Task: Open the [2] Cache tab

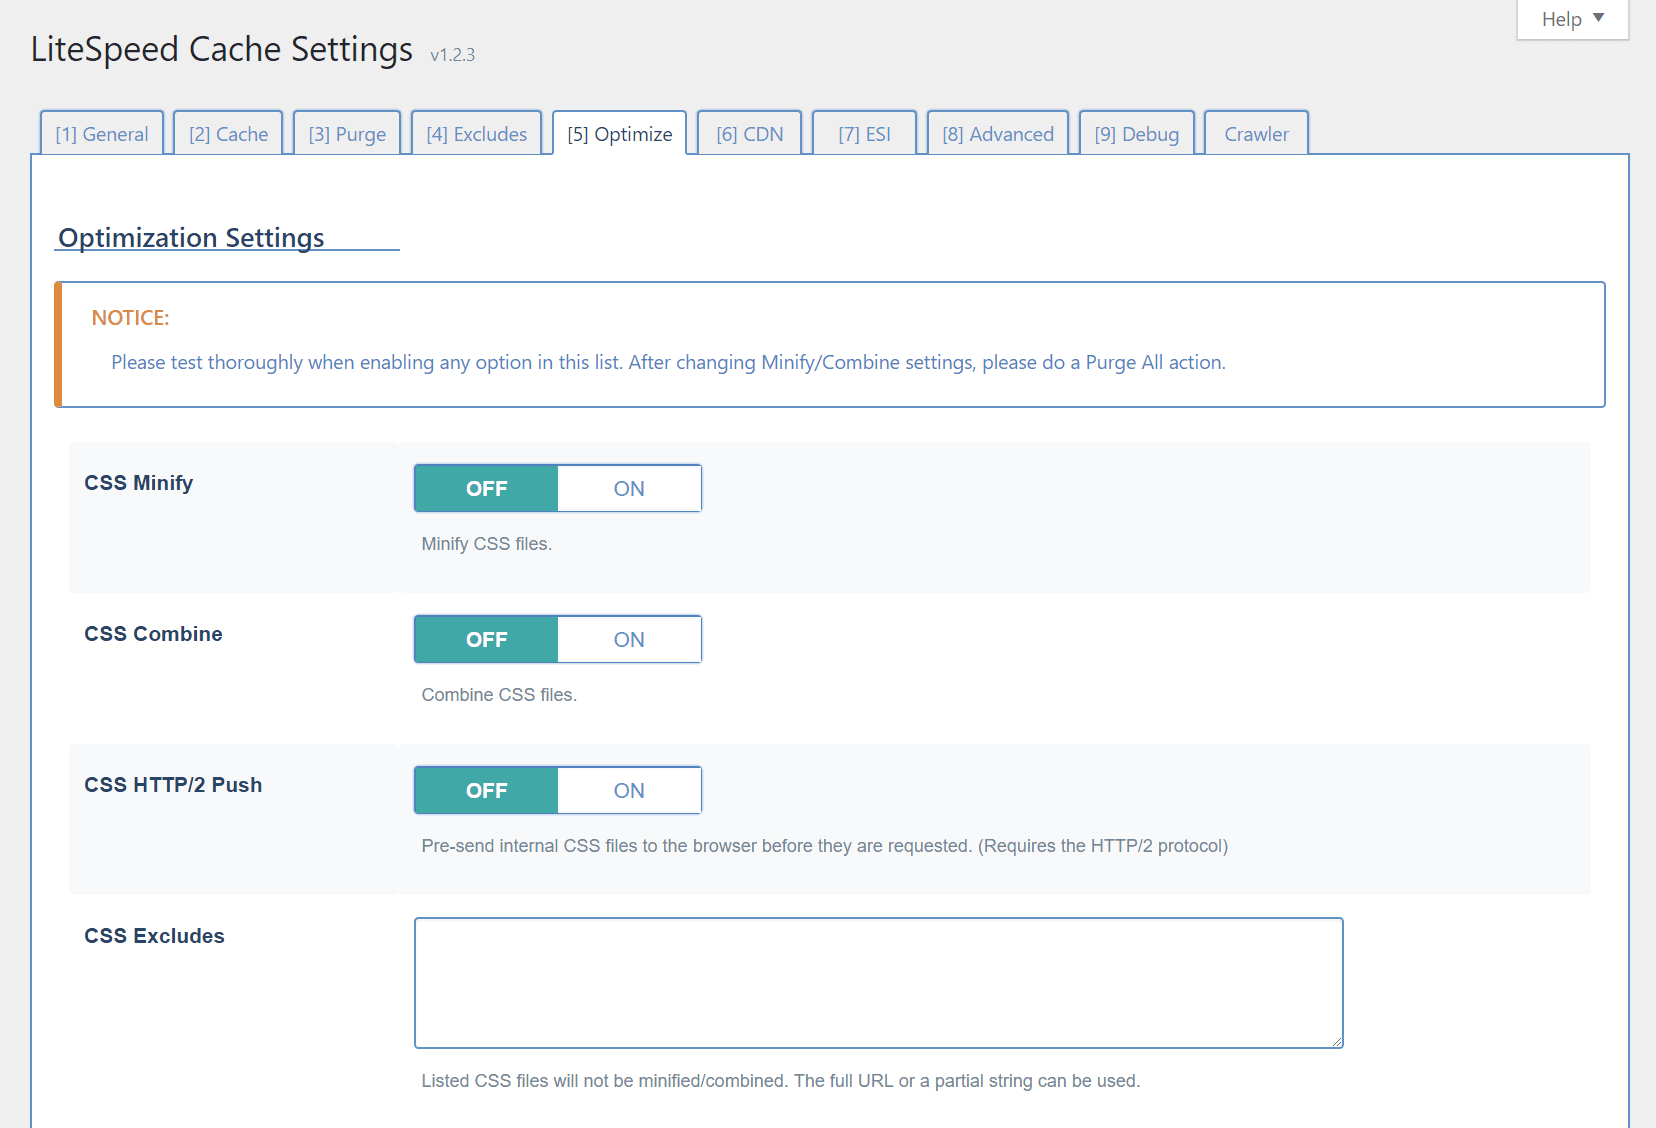Action: pyautogui.click(x=229, y=133)
